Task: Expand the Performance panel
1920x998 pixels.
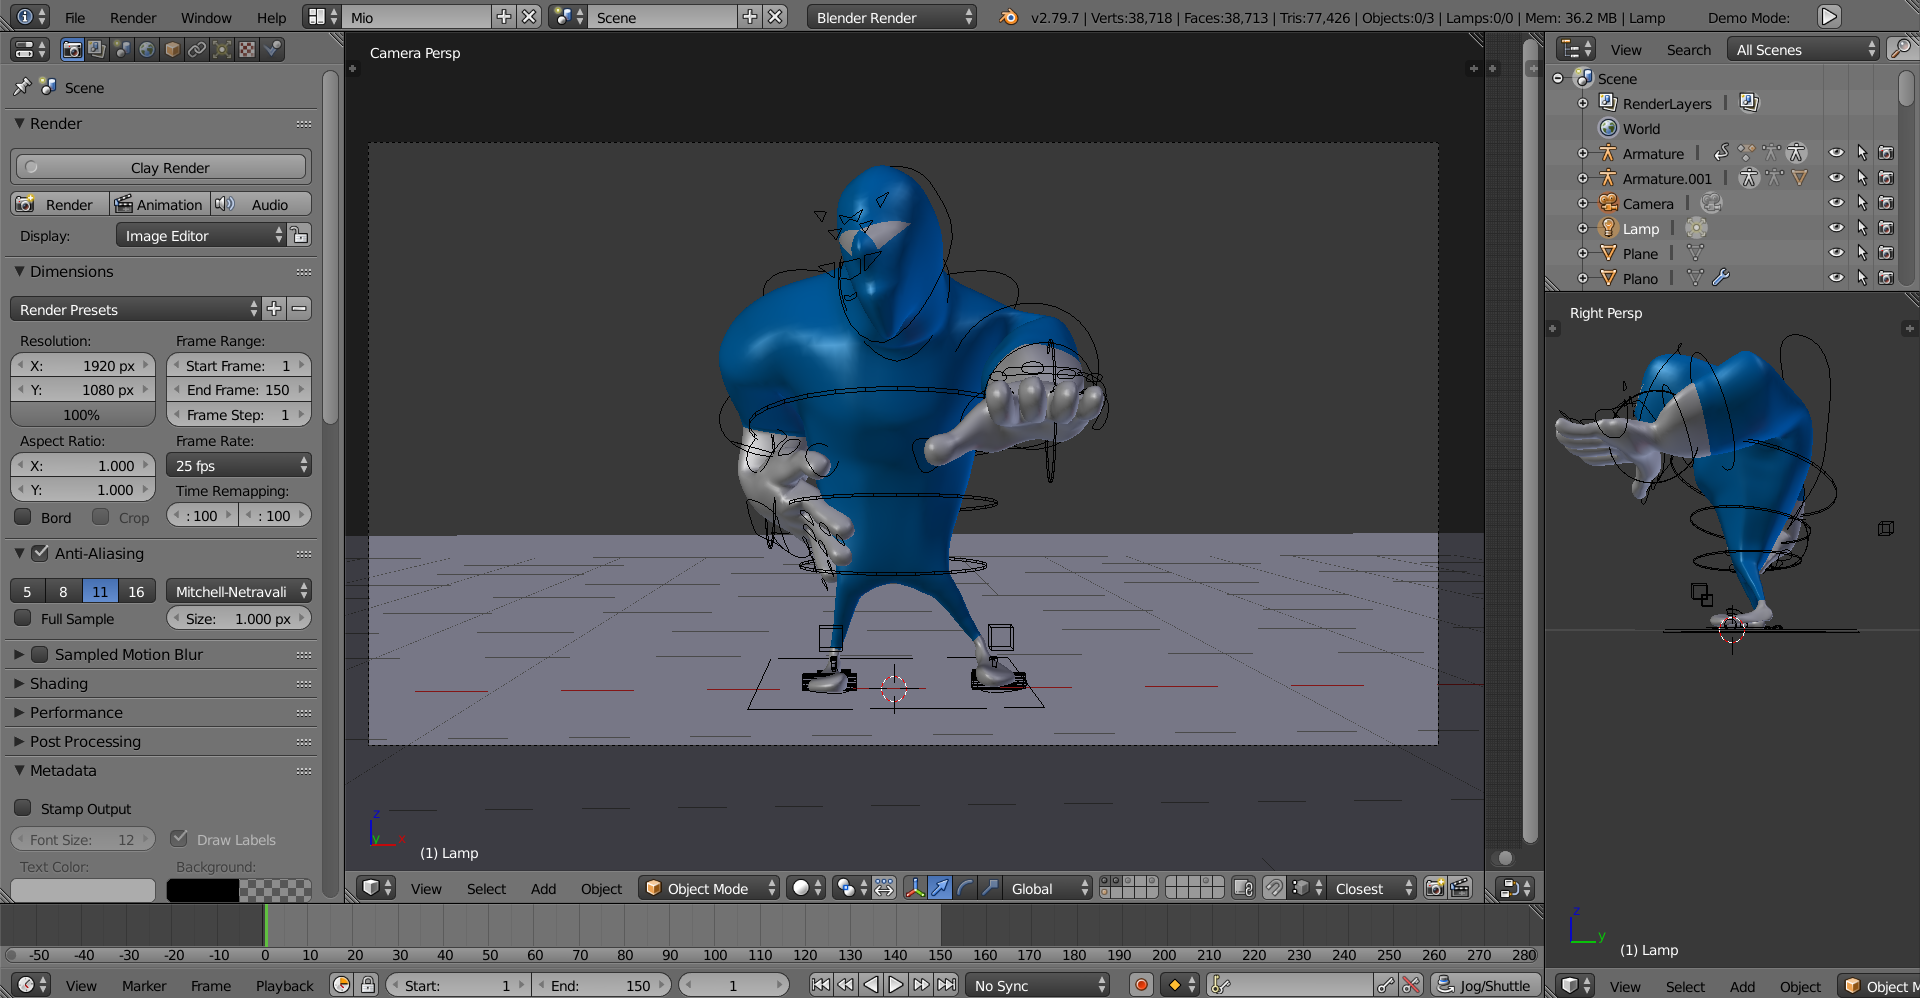Action: click(x=76, y=712)
